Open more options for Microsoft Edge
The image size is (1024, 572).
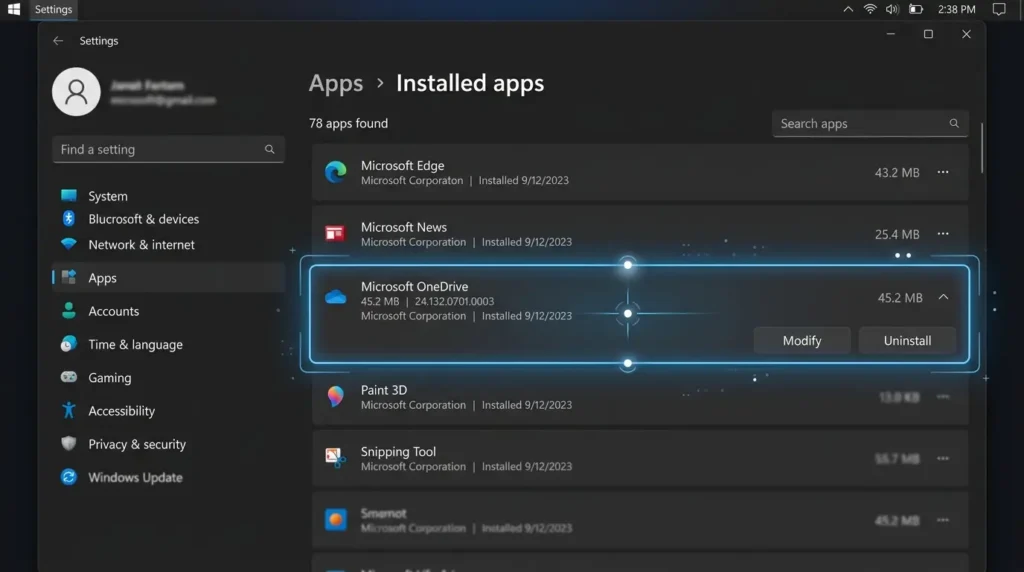(943, 172)
